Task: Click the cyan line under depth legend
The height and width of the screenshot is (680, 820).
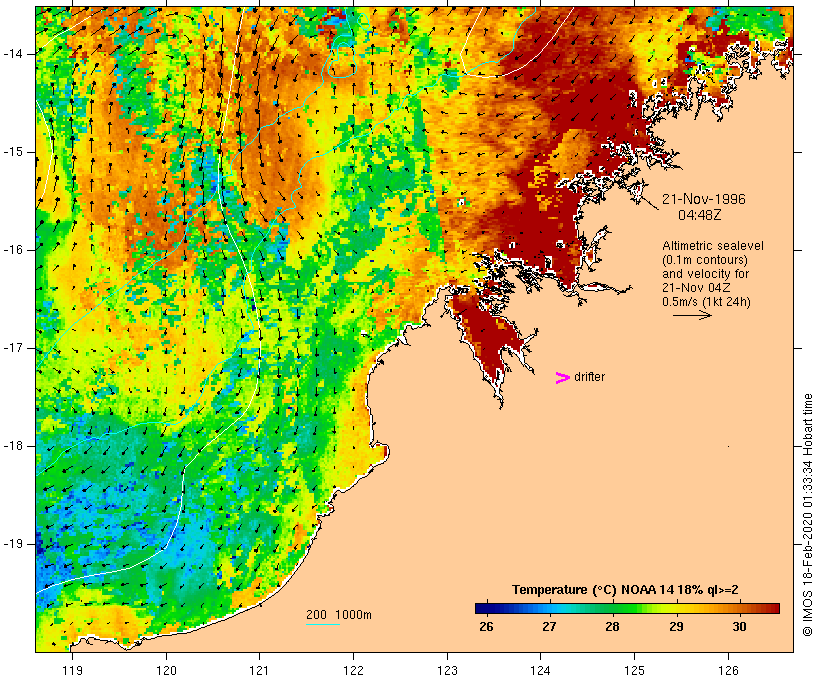Action: (x=323, y=624)
